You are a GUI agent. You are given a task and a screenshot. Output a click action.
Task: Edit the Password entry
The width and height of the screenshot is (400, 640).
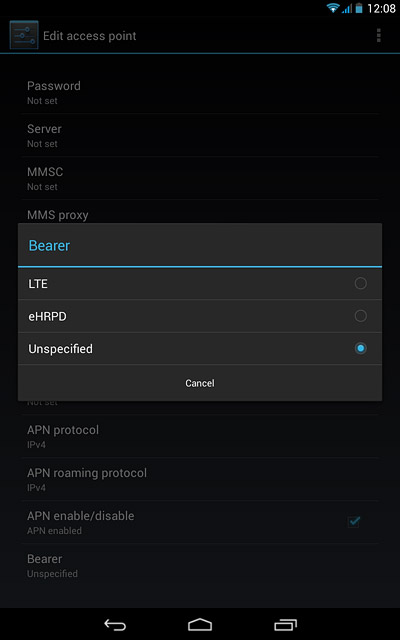pyautogui.click(x=200, y=92)
